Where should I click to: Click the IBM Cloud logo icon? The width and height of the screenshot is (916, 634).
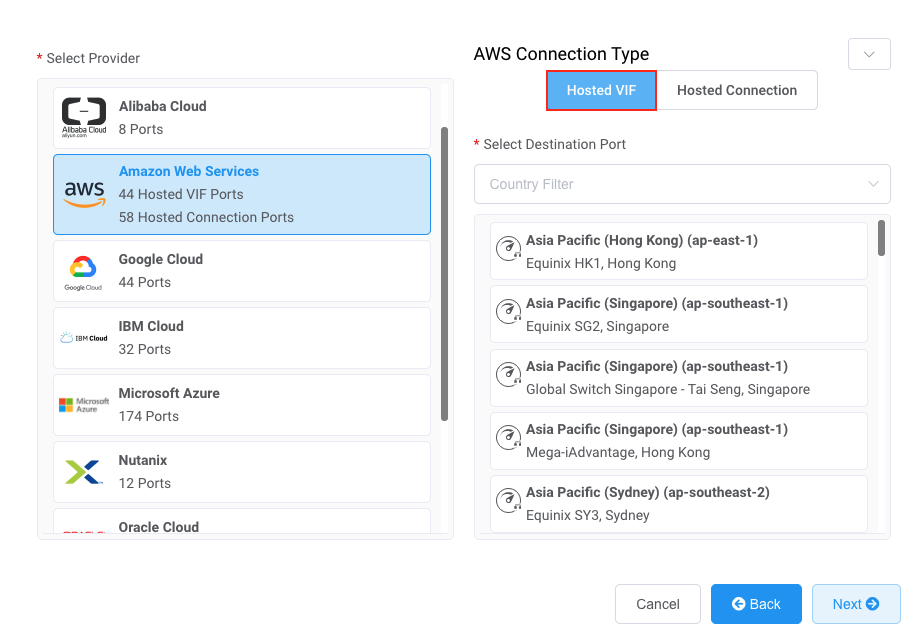(84, 338)
